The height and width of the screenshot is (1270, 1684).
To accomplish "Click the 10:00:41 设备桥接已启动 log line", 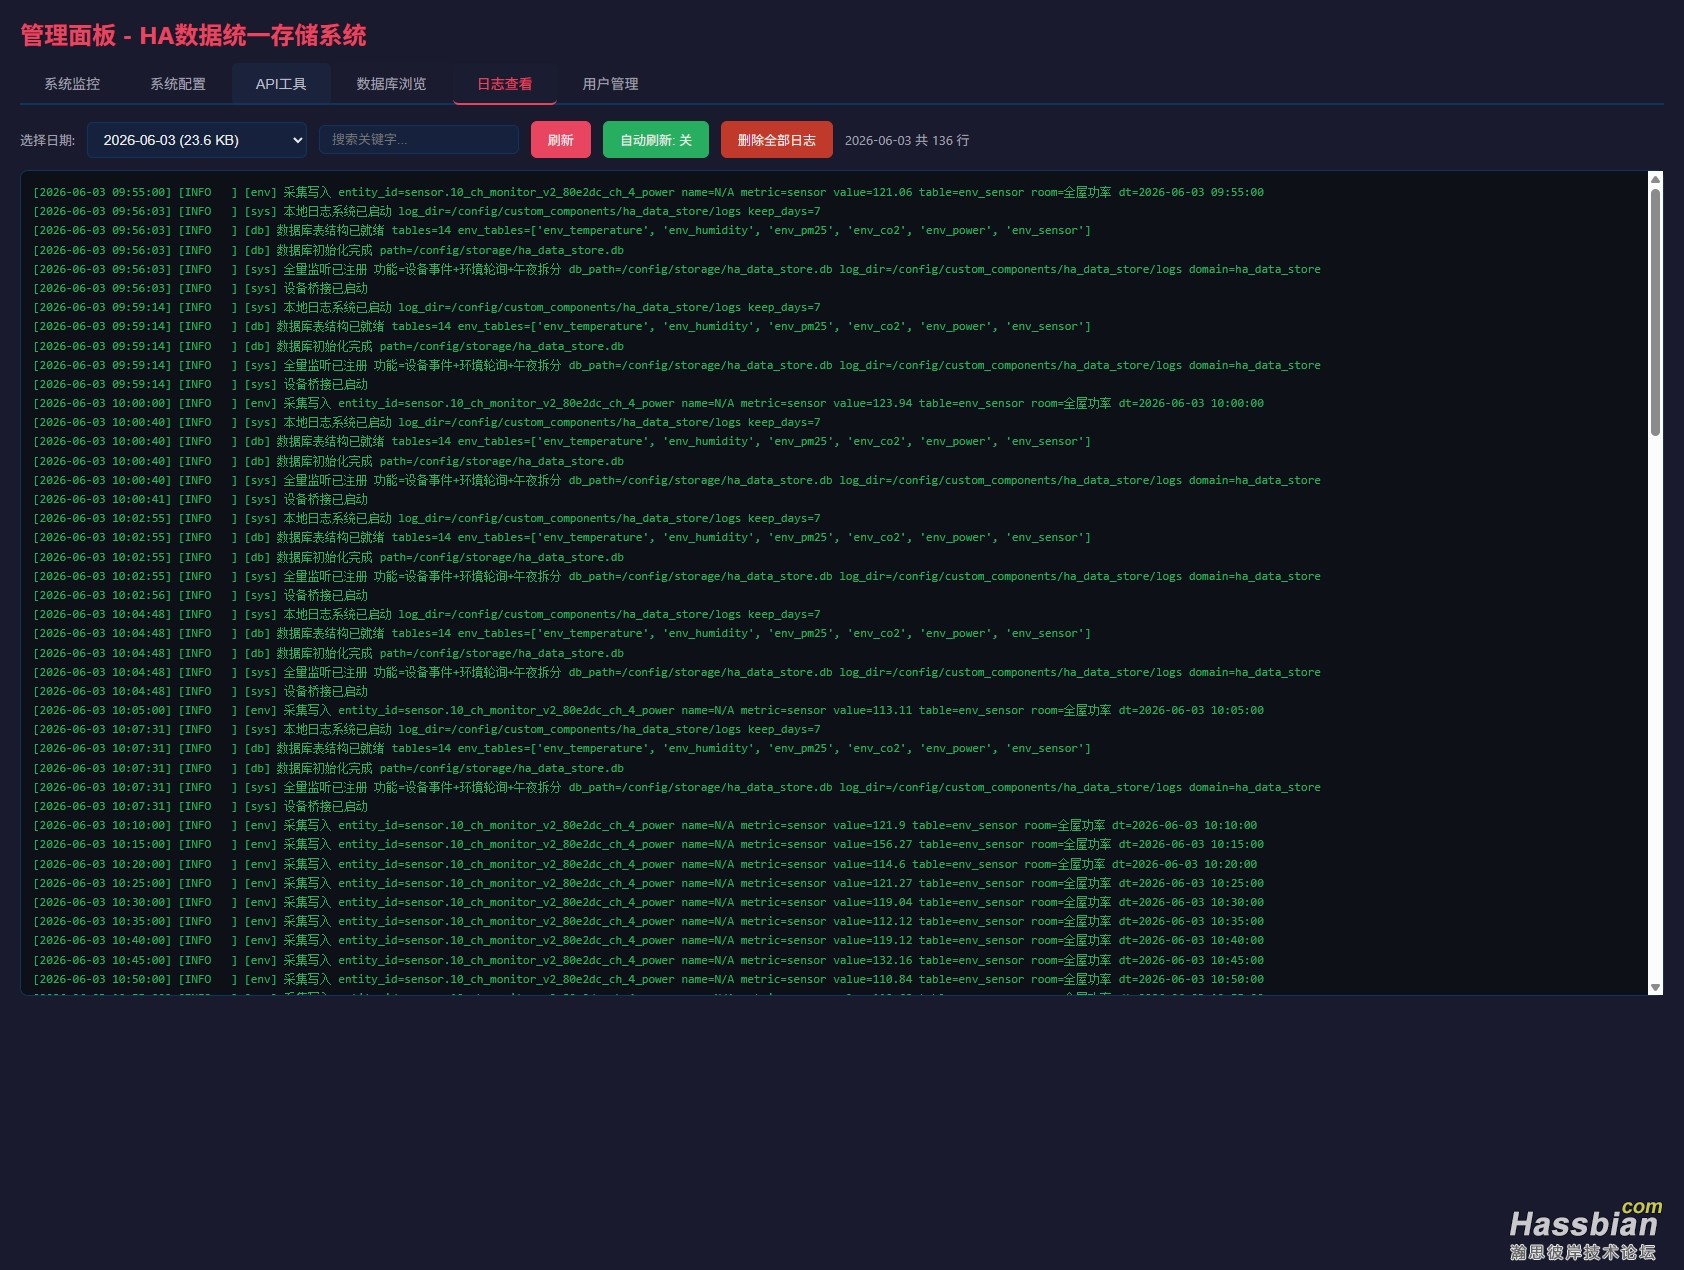I will click(201, 499).
